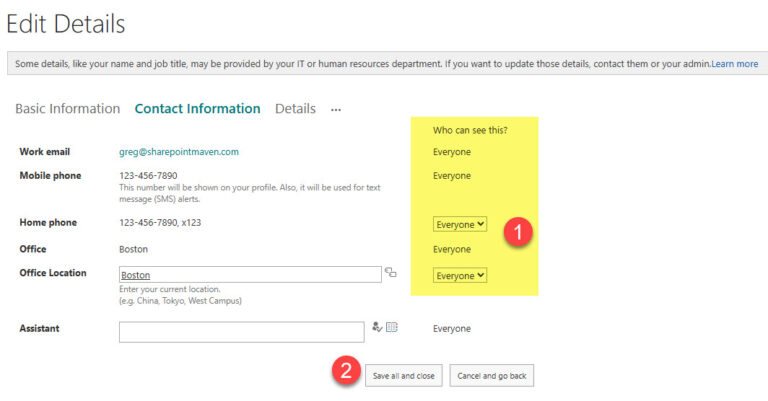
Task: Open the address book browse icon for Assistant
Action: pyautogui.click(x=392, y=327)
